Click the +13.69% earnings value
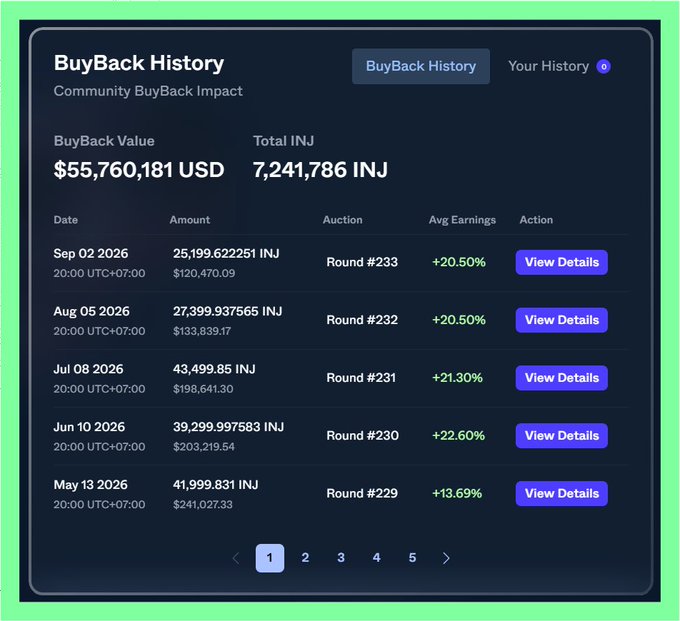 pos(457,494)
